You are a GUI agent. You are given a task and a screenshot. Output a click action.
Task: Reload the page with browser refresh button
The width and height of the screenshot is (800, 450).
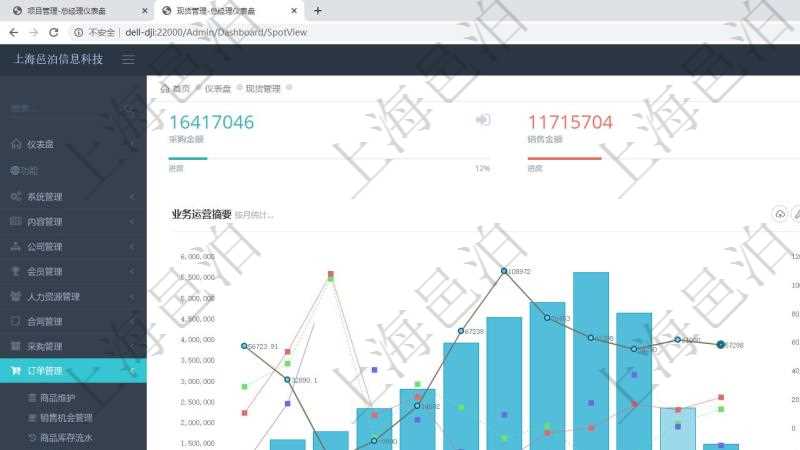coord(53,32)
